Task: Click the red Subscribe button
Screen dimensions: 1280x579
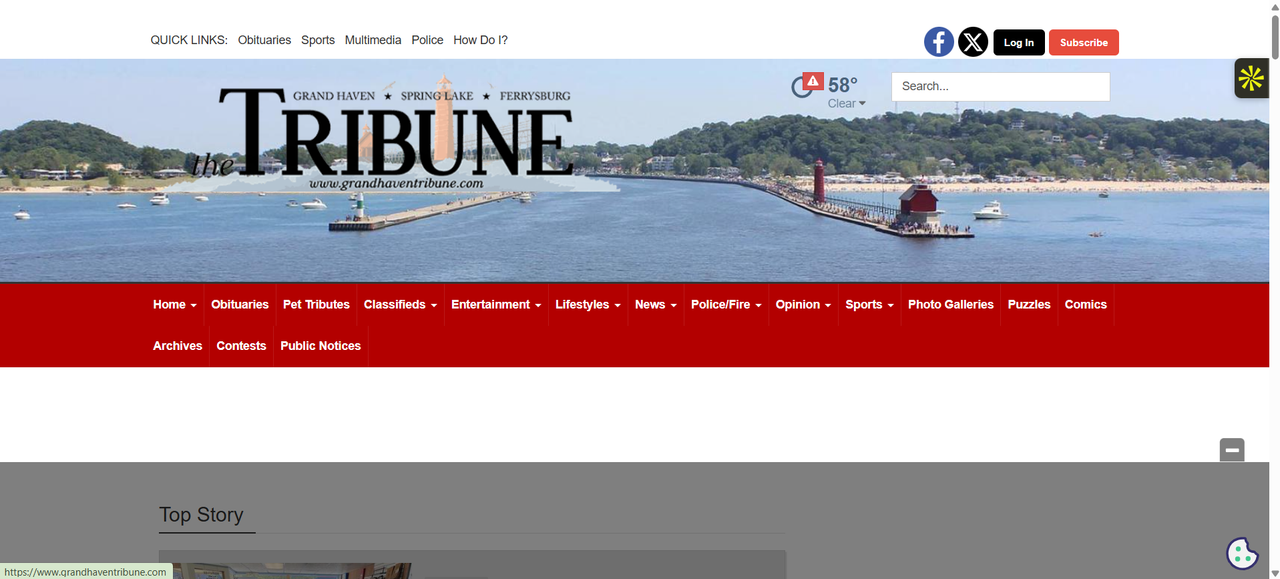Action: coord(1084,42)
